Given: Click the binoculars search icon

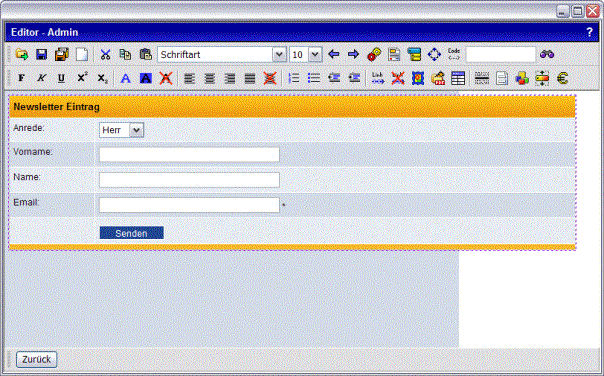Looking at the screenshot, I should click(x=547, y=54).
